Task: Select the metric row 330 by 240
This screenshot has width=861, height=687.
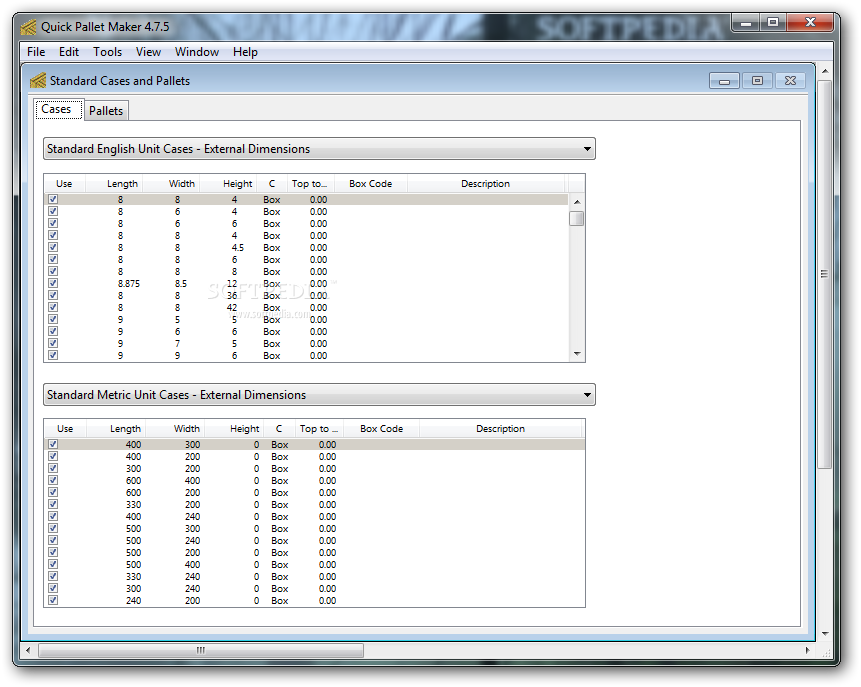Action: [315, 577]
